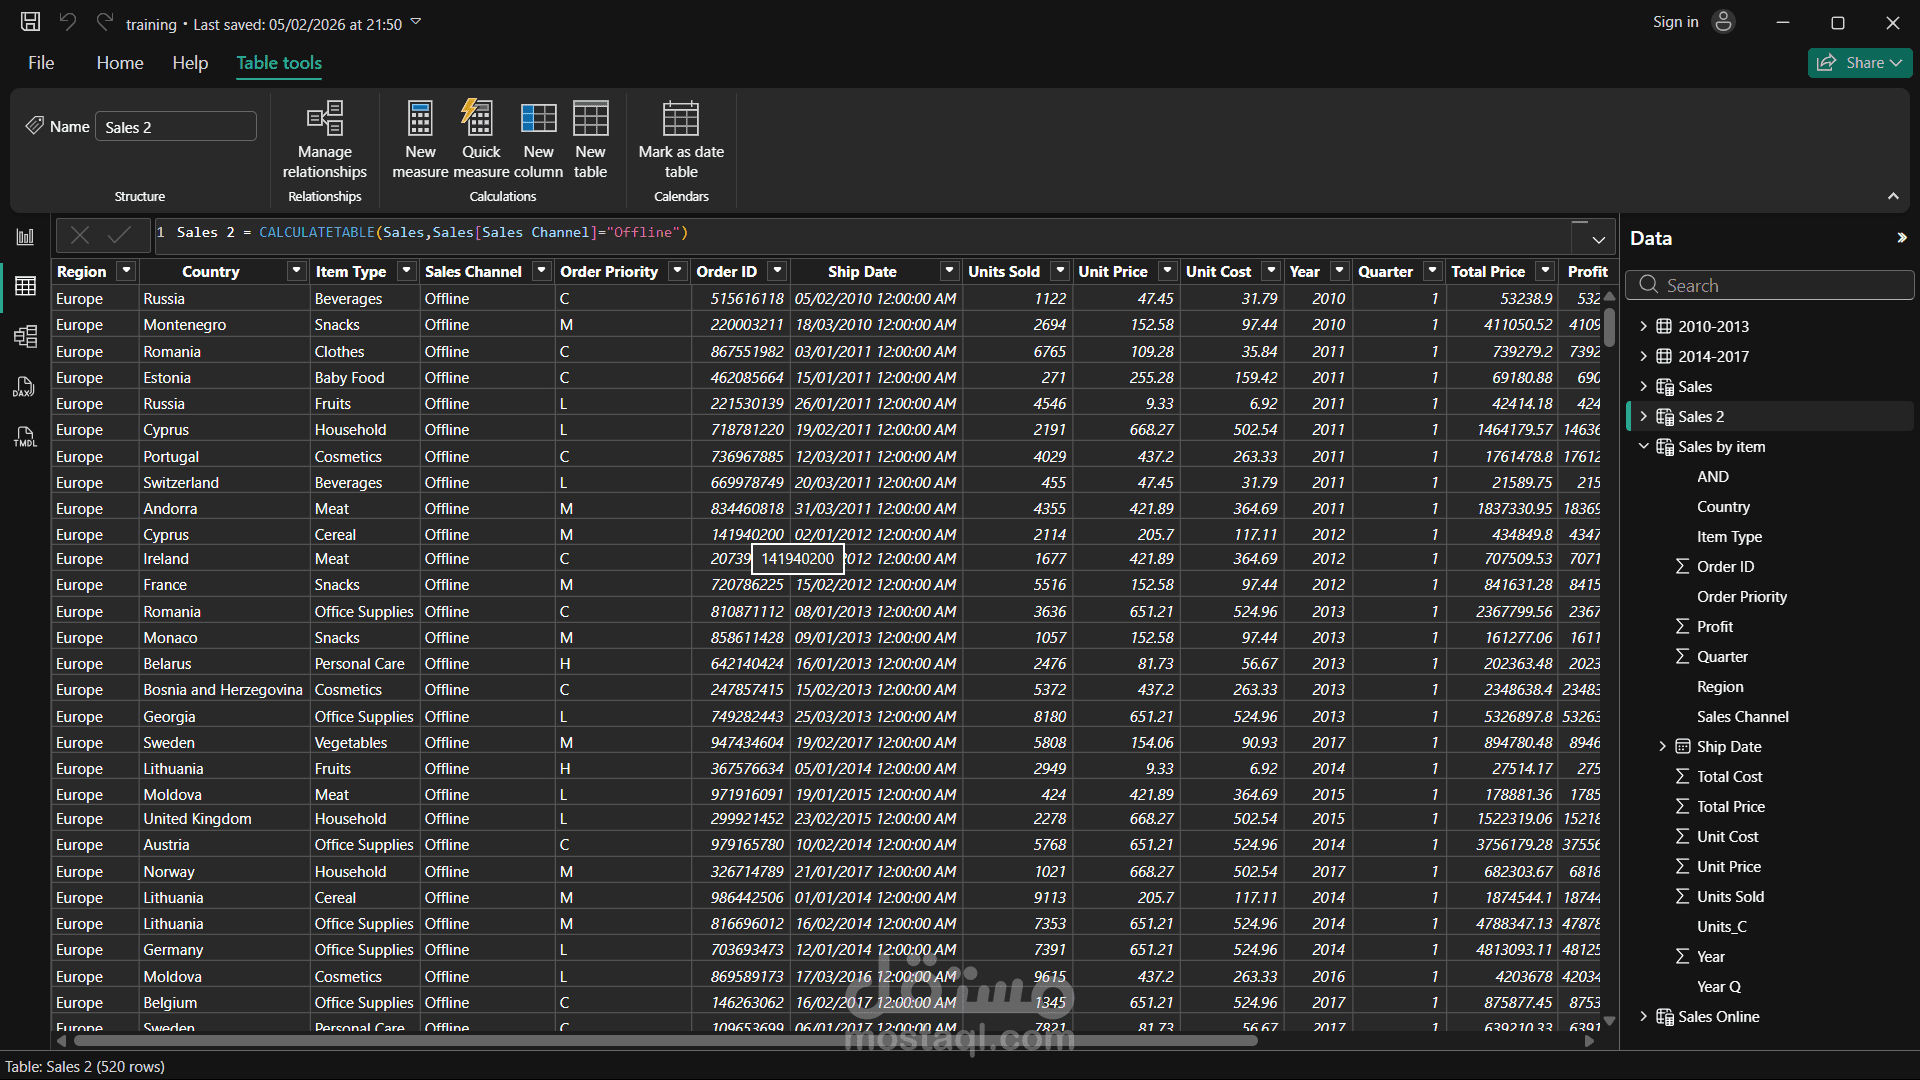Add a New column

538,140
